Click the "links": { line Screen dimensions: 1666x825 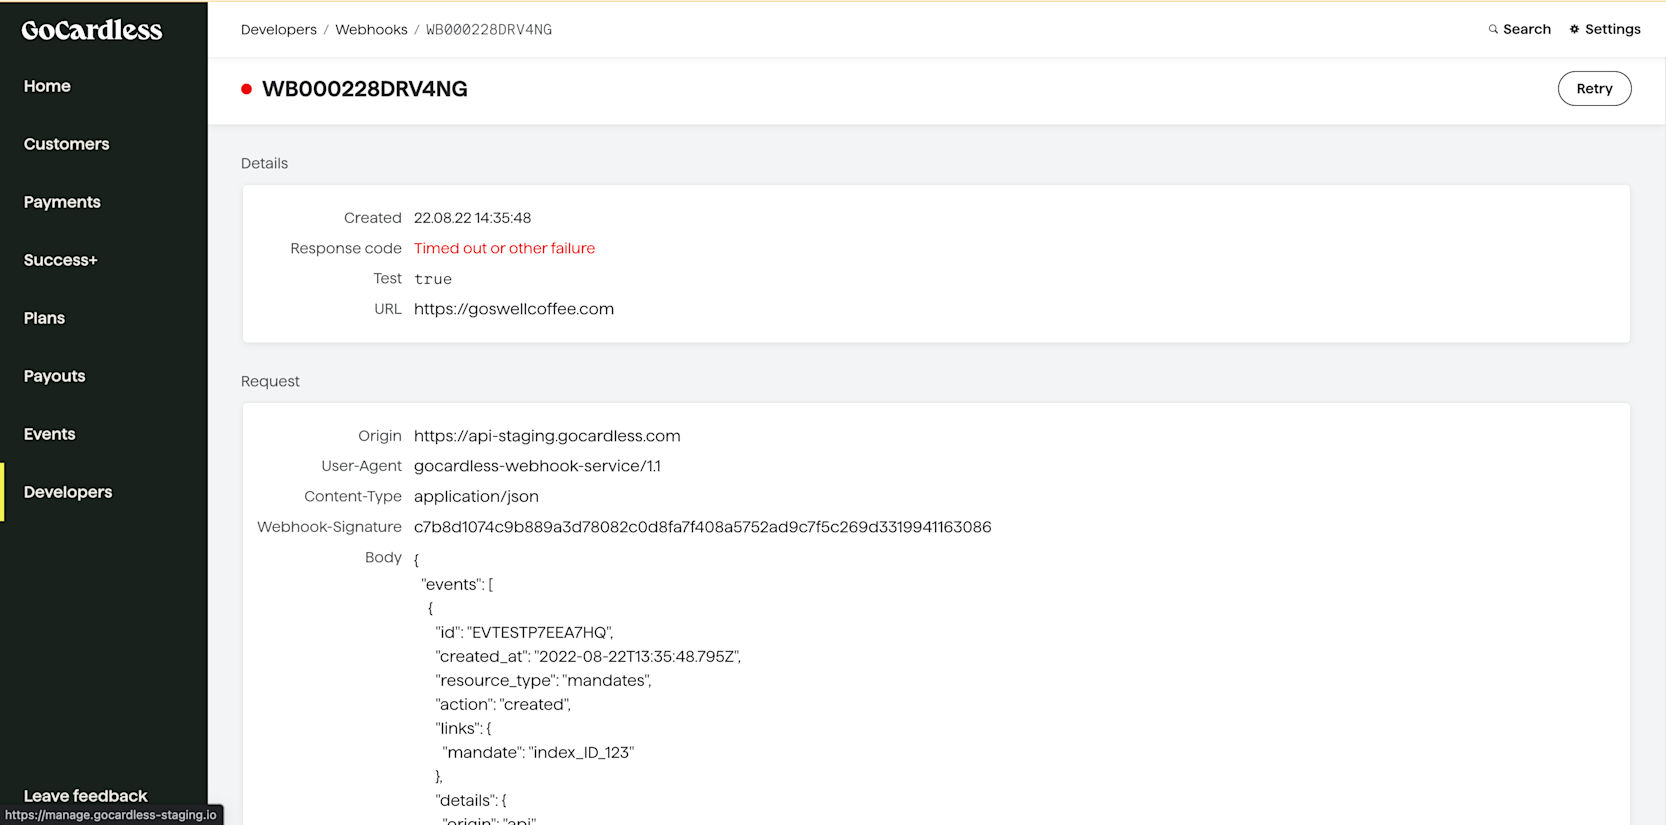pyautogui.click(x=464, y=728)
